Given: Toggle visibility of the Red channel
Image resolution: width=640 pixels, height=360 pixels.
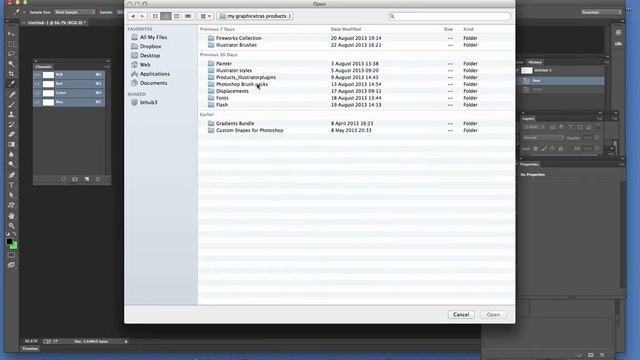Looking at the screenshot, I should (x=37, y=84).
